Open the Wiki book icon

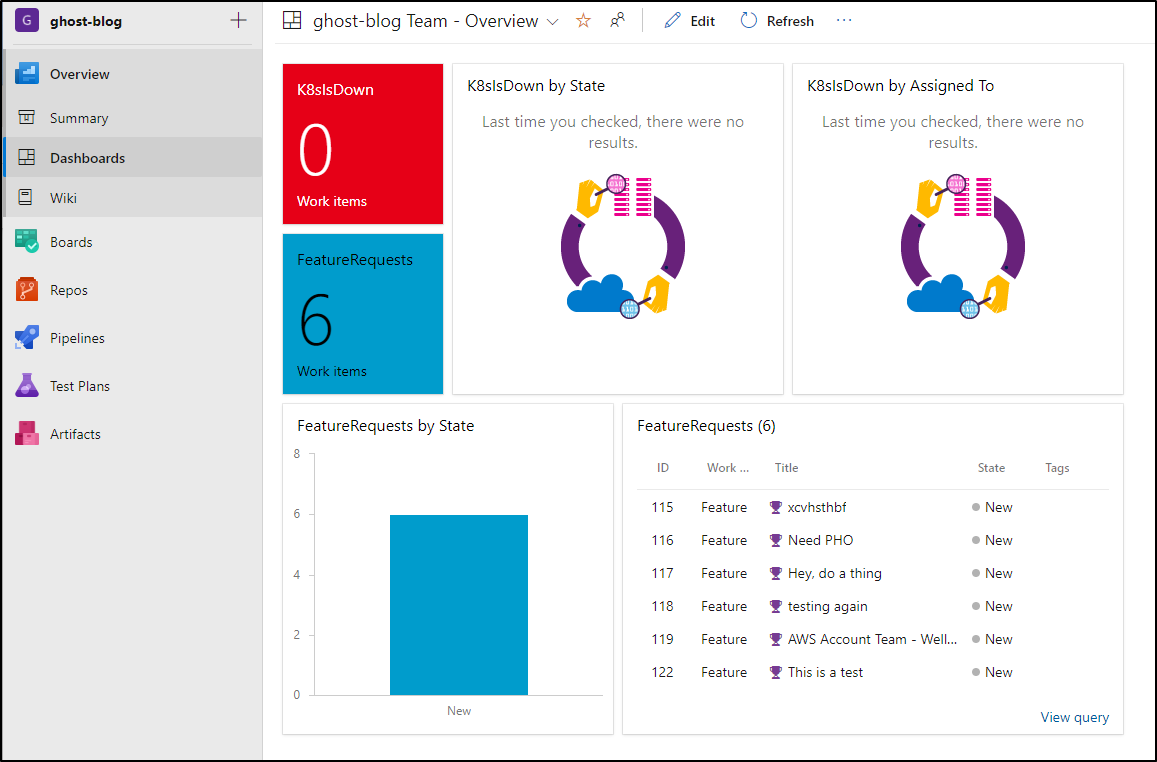click(26, 198)
